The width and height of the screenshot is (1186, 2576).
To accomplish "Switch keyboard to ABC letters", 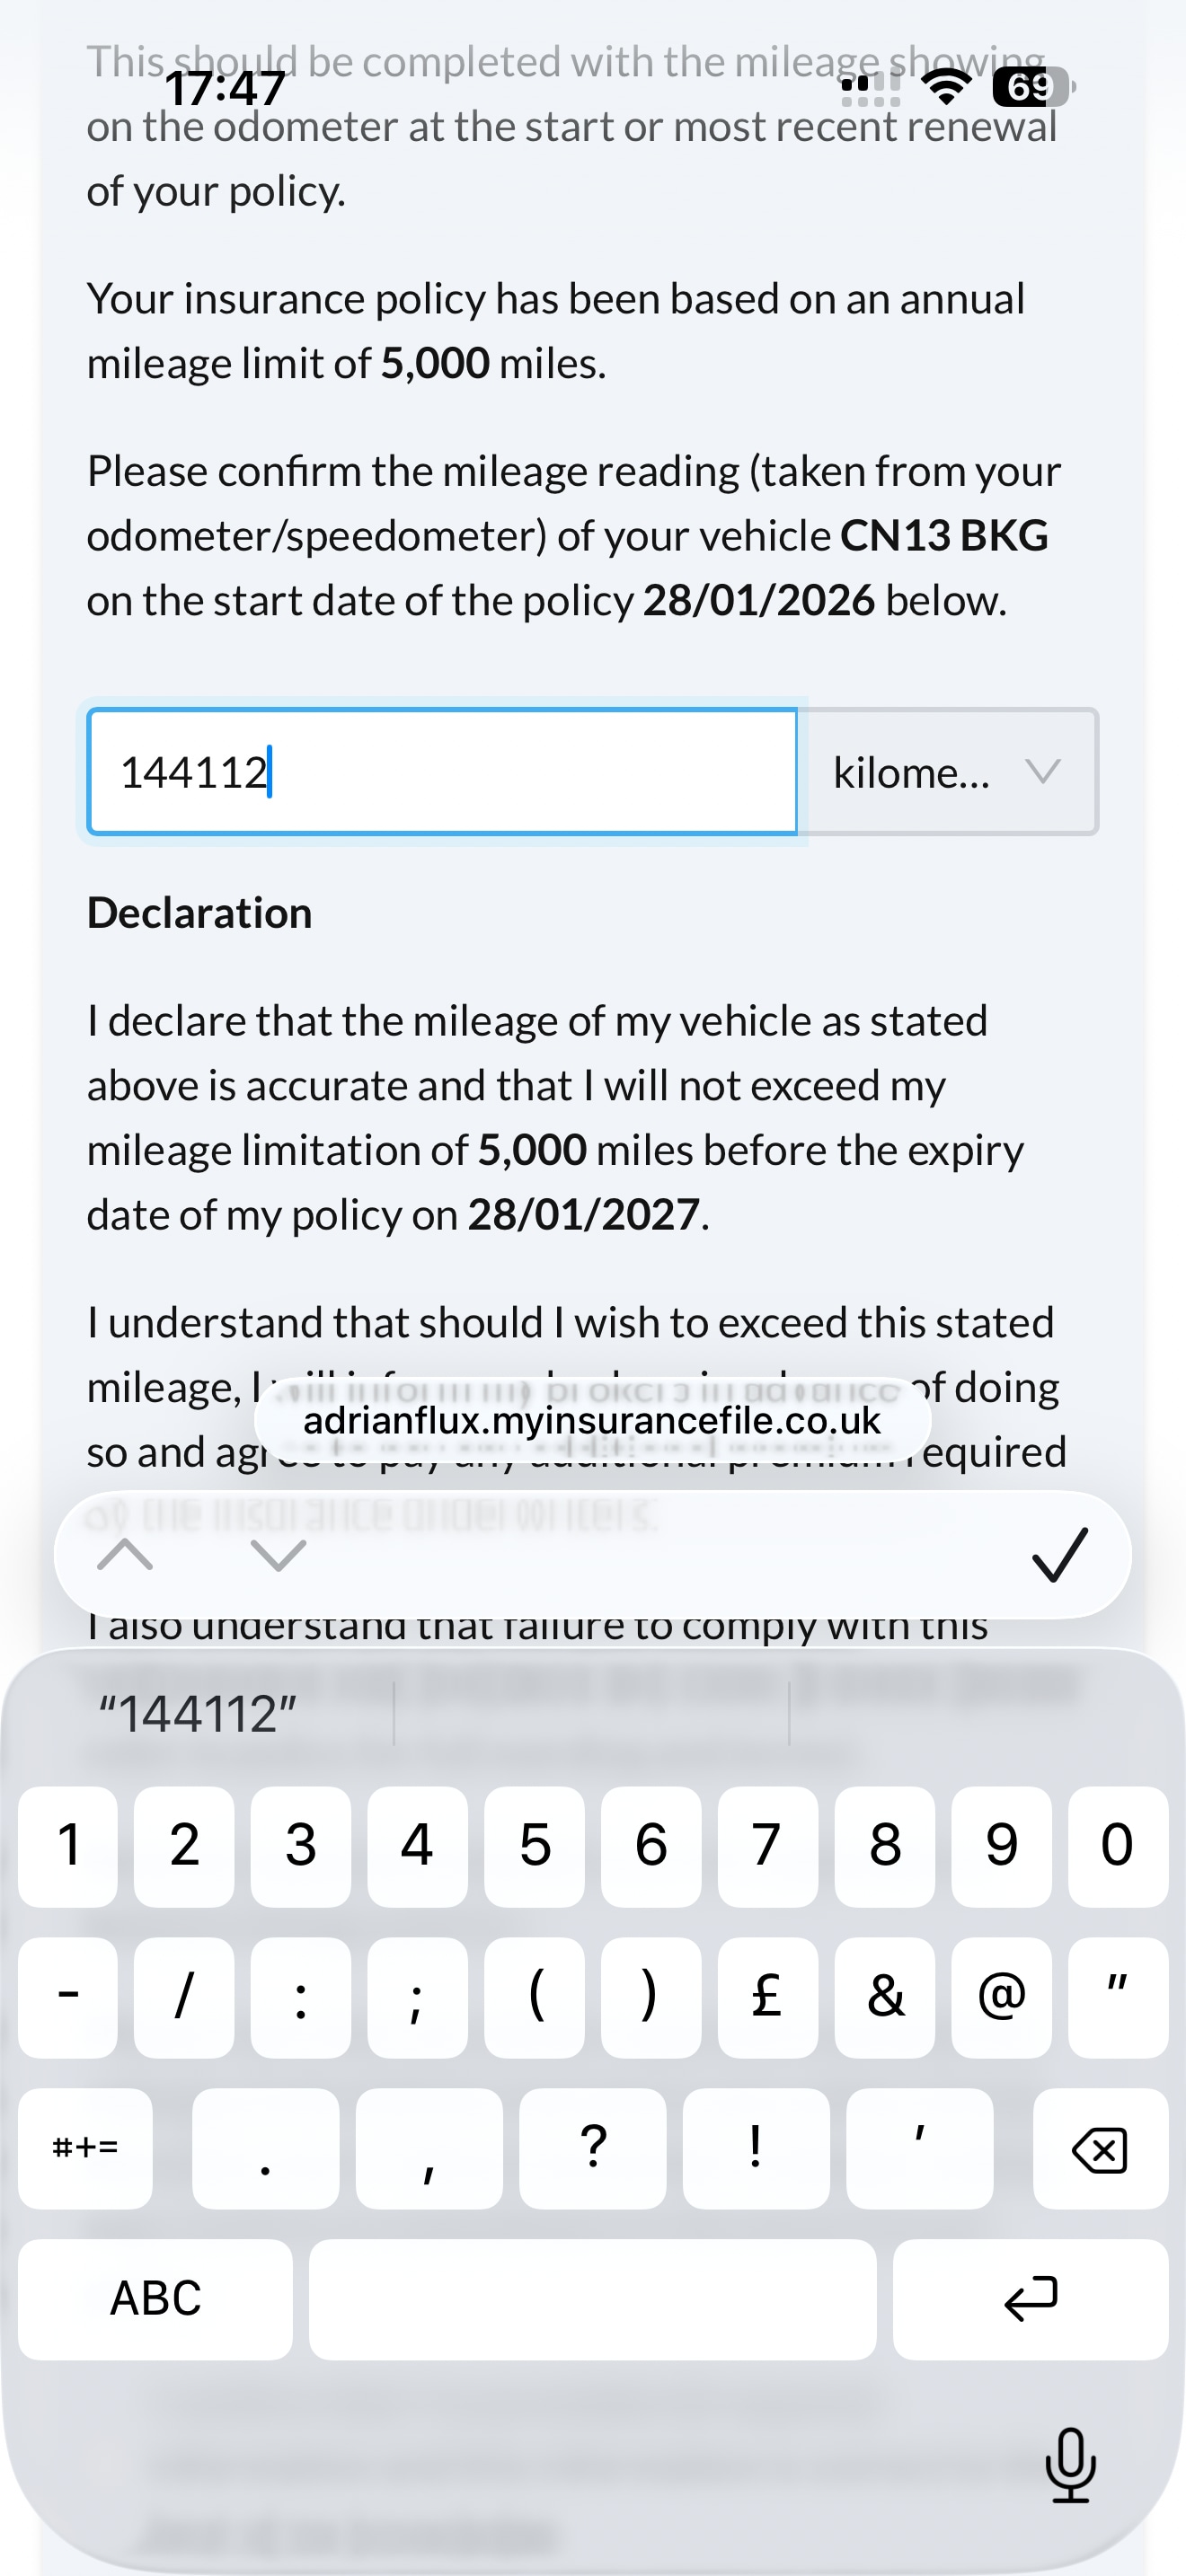I will point(155,2299).
